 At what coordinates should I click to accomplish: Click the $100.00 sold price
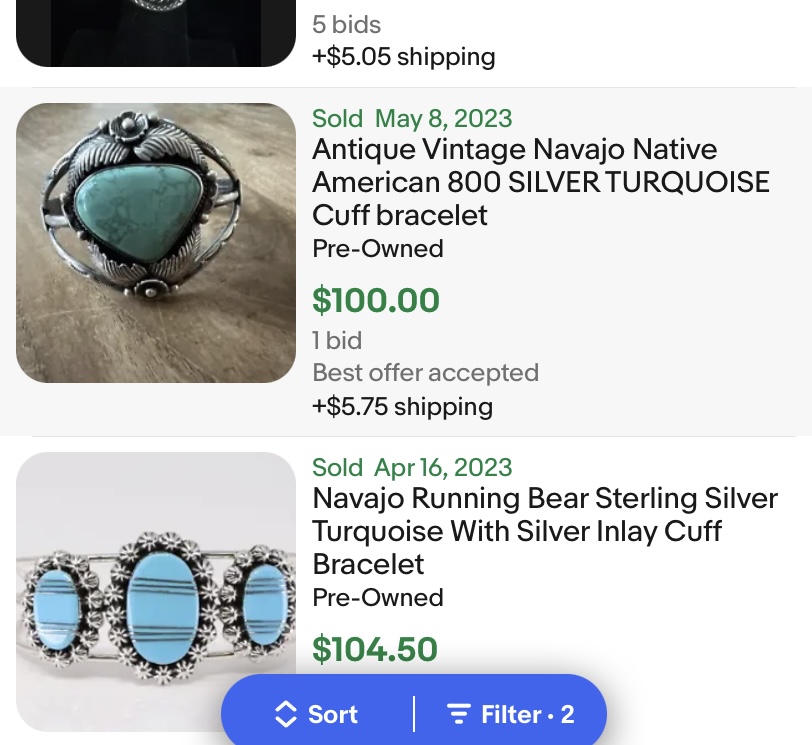click(376, 300)
